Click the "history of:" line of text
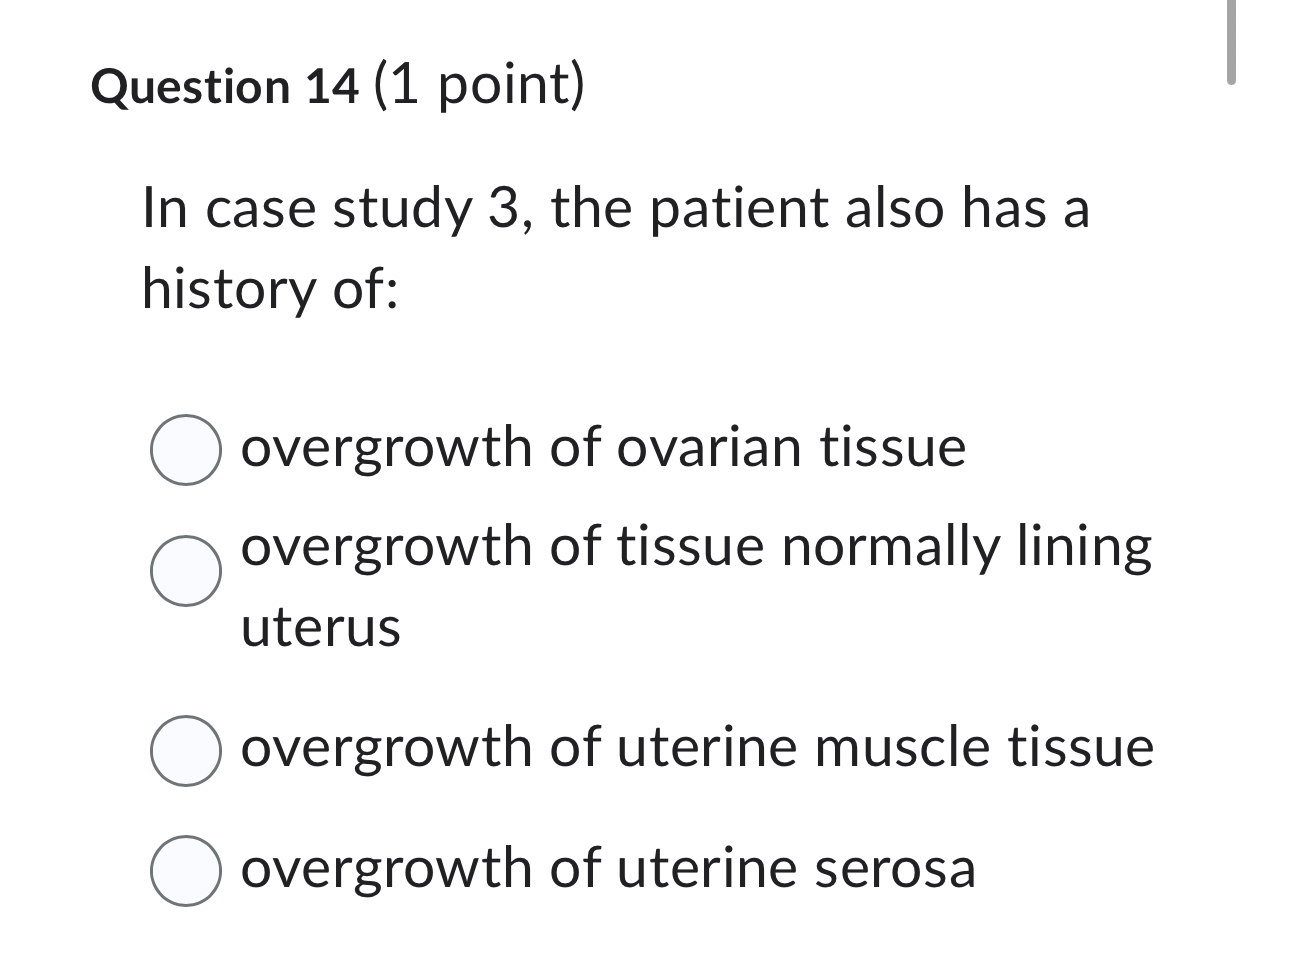 click(x=270, y=290)
